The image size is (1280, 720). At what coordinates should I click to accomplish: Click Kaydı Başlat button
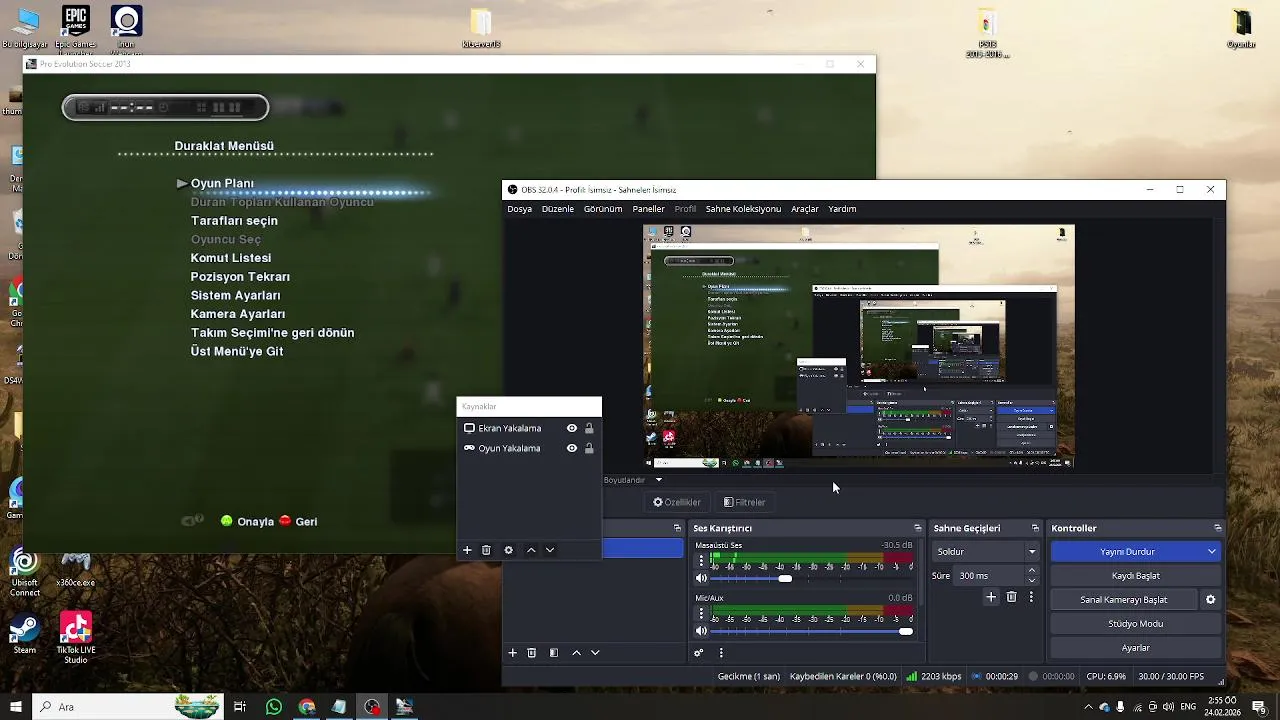(x=1136, y=576)
